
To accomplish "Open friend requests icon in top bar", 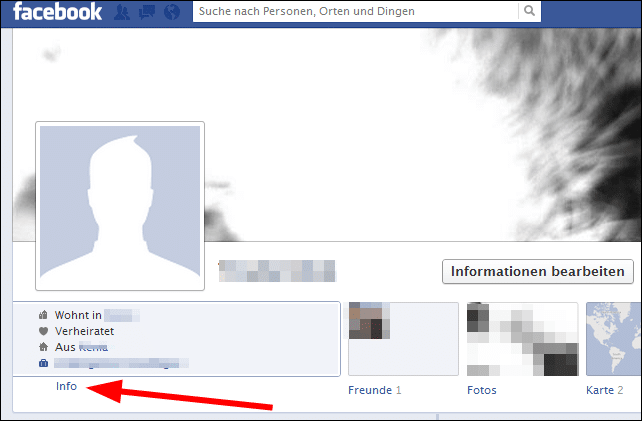I will (x=122, y=12).
